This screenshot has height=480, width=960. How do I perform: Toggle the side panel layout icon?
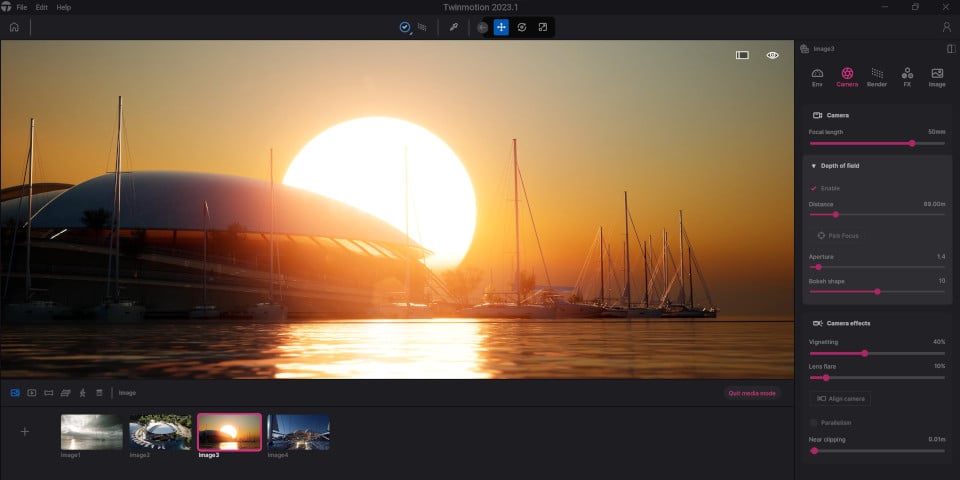[951, 48]
